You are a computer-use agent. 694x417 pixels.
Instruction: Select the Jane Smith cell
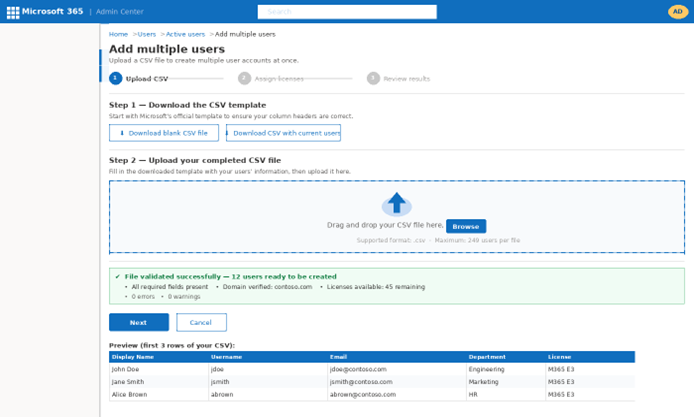pos(158,382)
